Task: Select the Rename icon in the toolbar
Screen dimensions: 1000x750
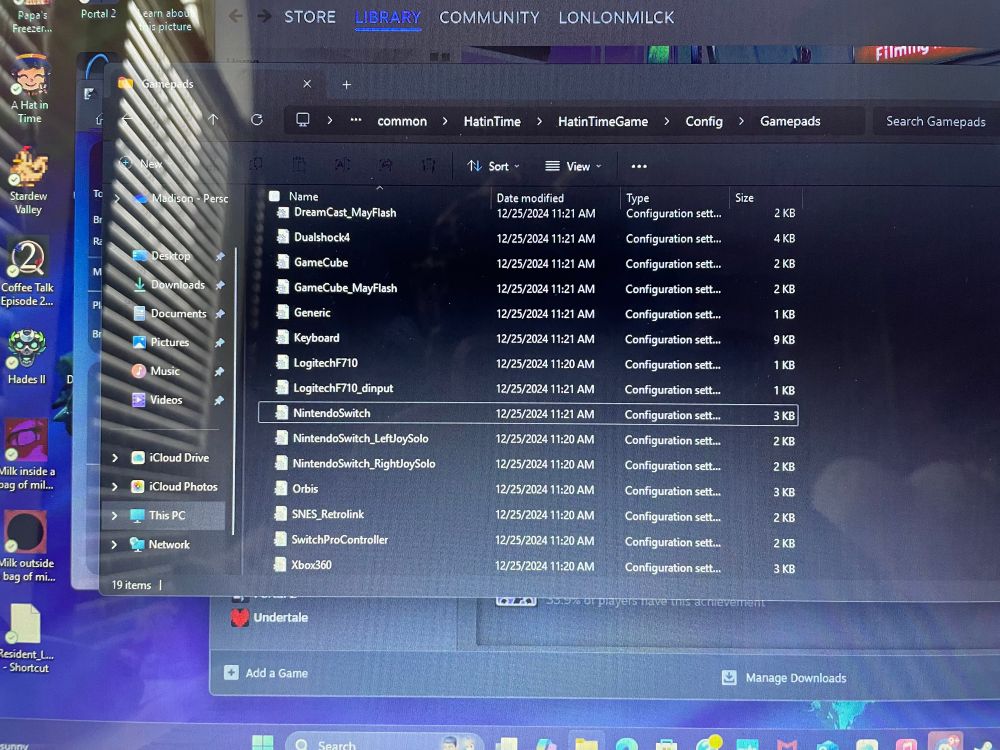Action: 343,164
